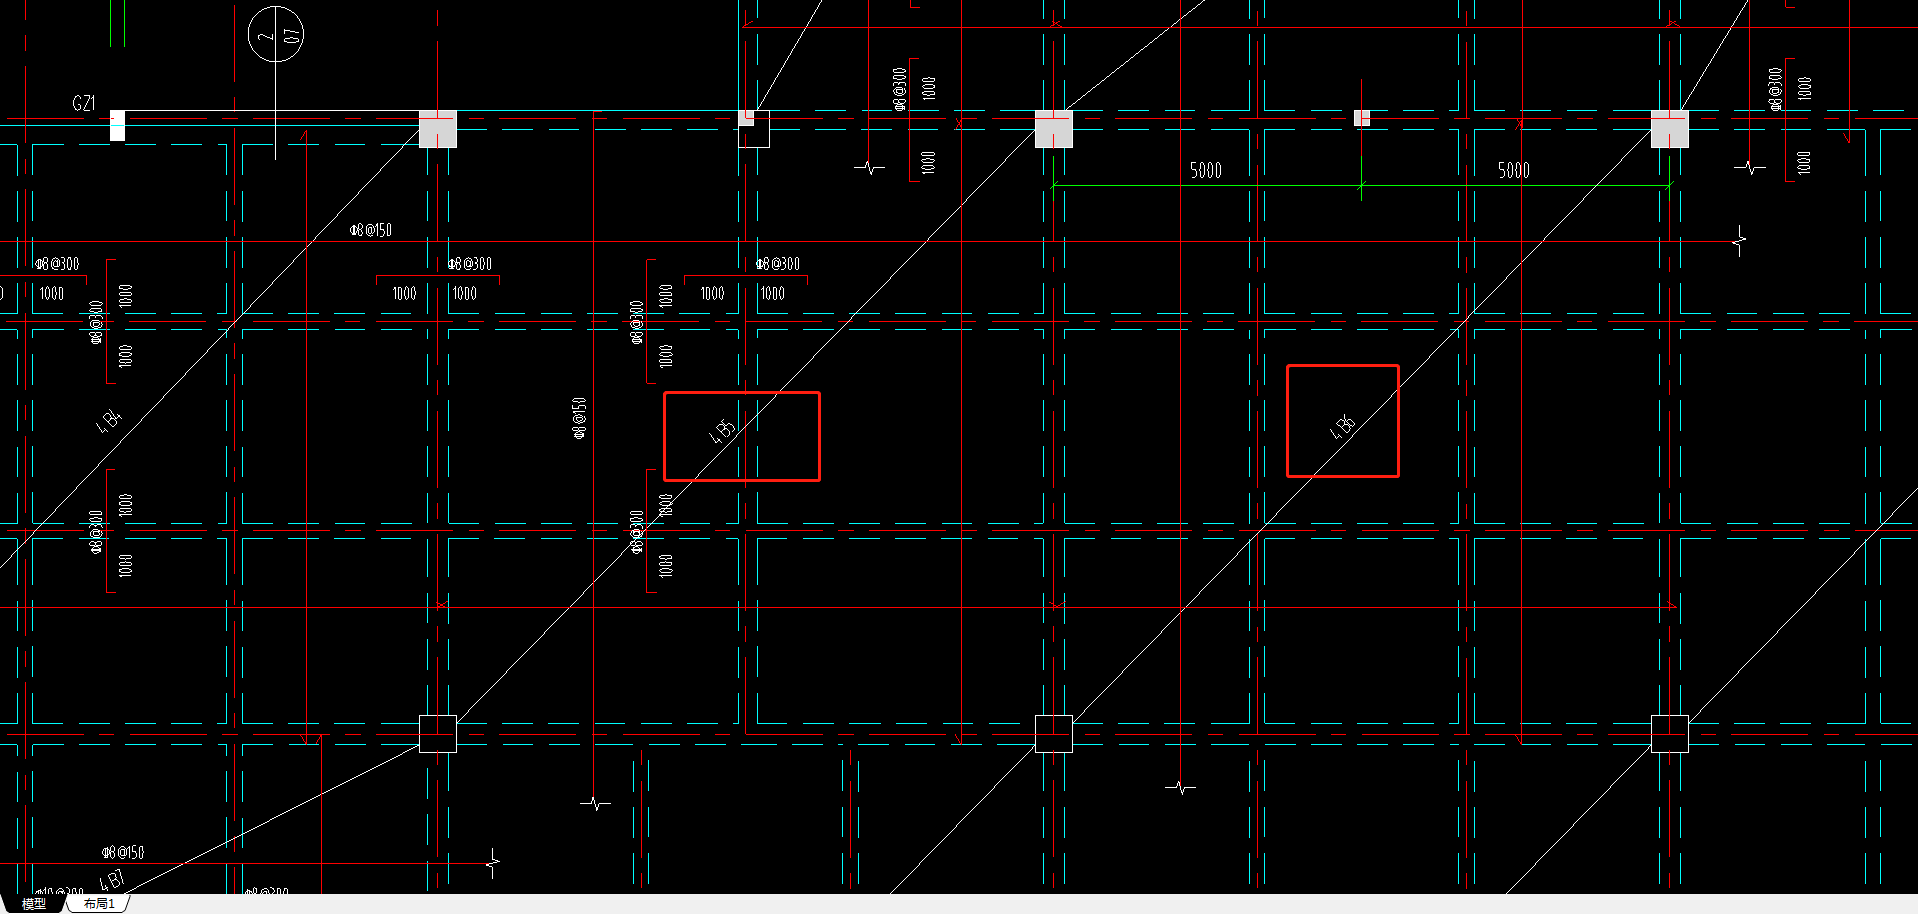Screen dimensions: 1918x914
Task: Switch to the 模型 tab
Action: [34, 904]
